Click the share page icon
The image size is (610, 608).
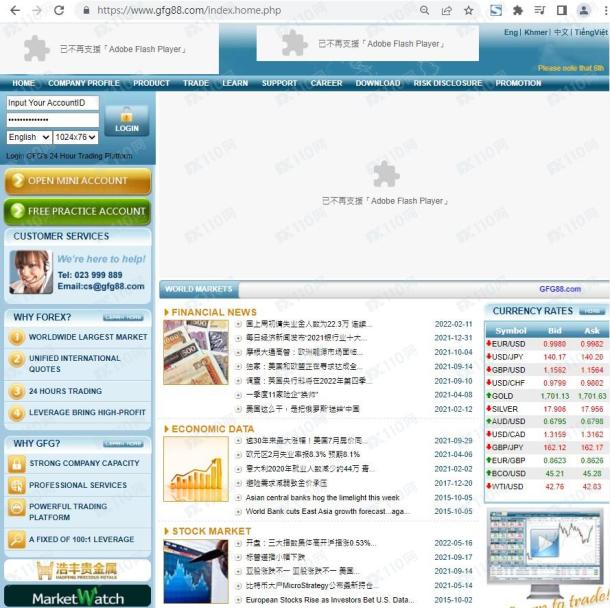point(447,11)
